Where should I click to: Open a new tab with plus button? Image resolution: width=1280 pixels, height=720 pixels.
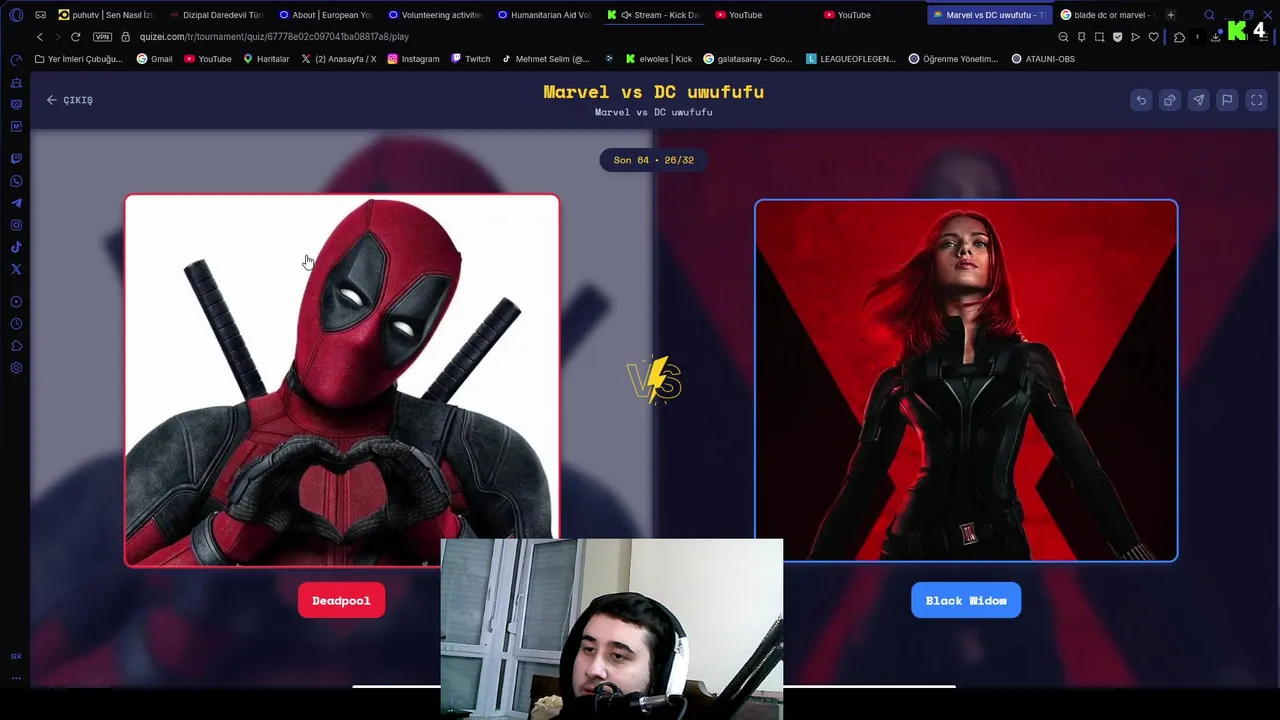(x=1170, y=15)
